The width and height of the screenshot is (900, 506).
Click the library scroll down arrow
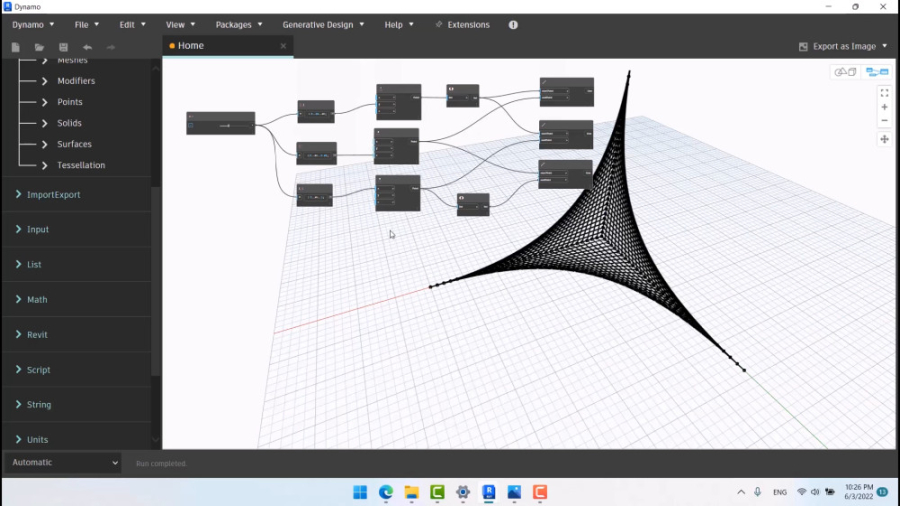click(156, 440)
